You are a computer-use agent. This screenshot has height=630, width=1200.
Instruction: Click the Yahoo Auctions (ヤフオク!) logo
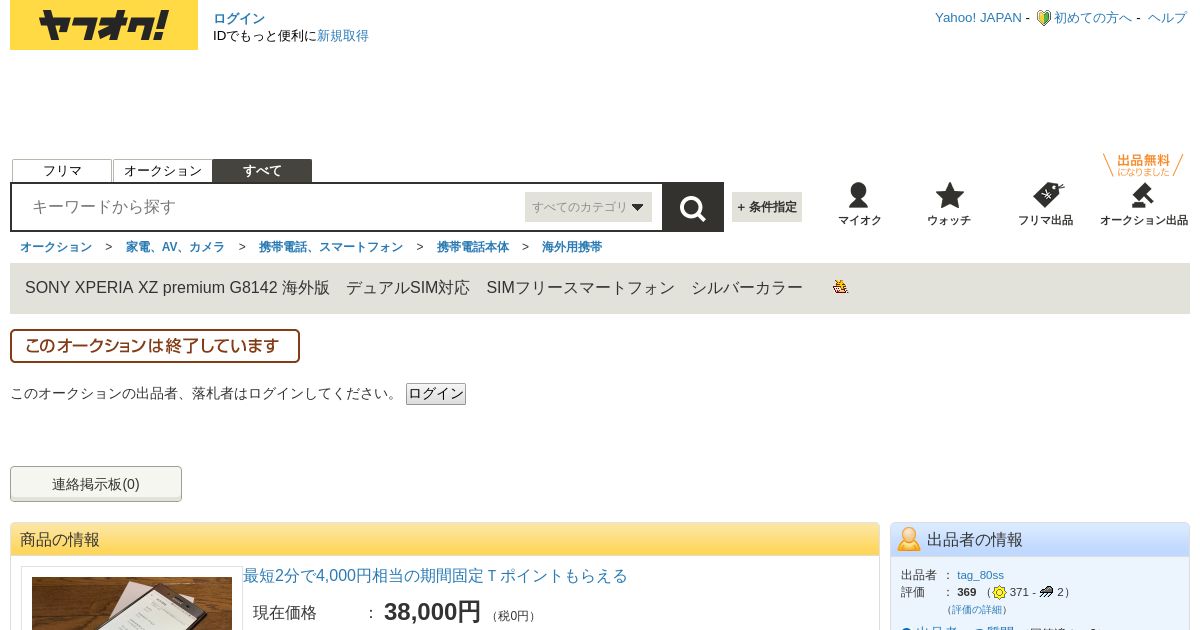104,25
